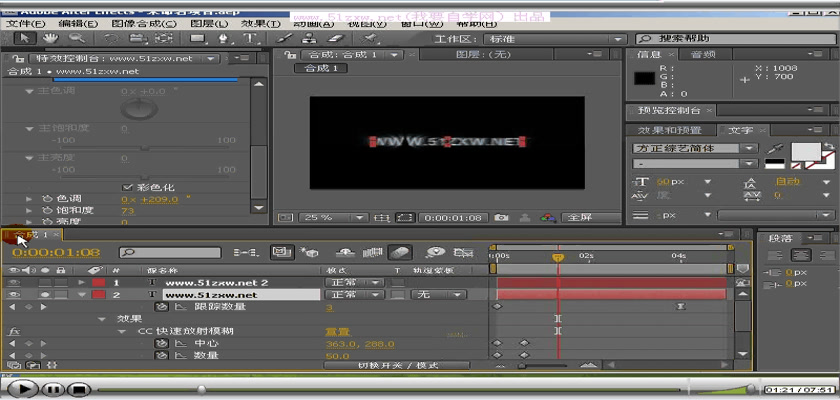Select the arrow Selection tool
Image resolution: width=840 pixels, height=400 pixels.
point(23,39)
